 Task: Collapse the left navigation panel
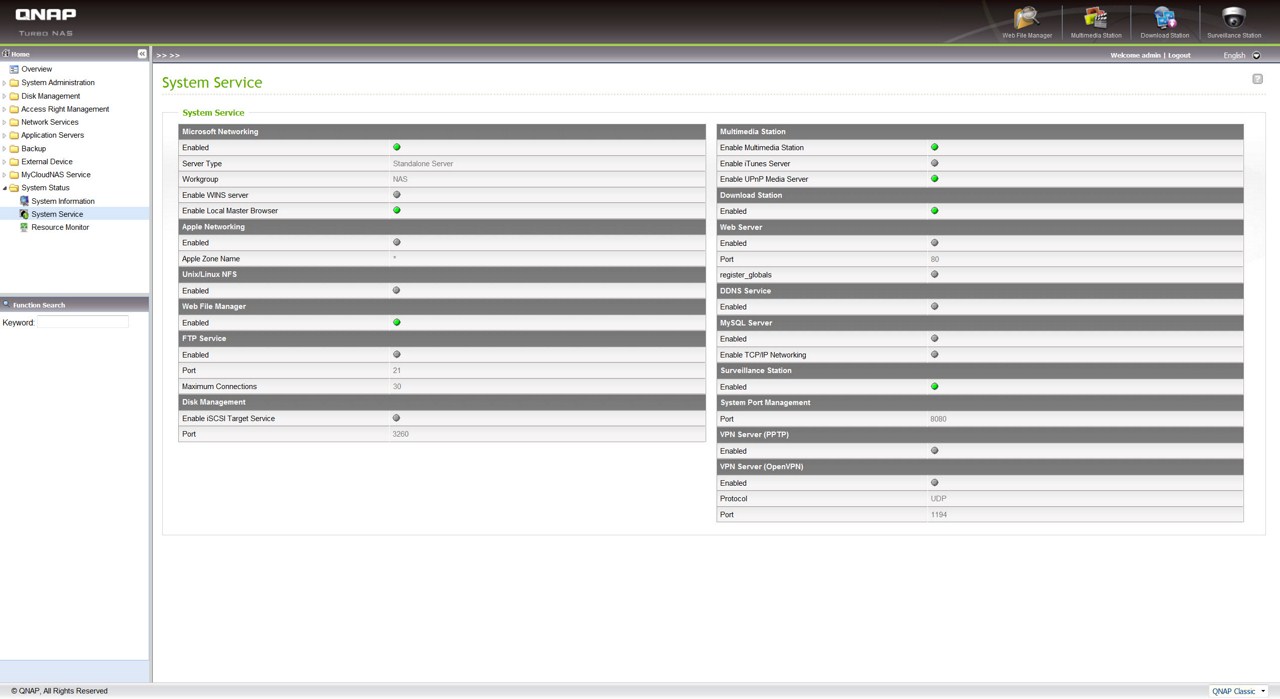142,54
